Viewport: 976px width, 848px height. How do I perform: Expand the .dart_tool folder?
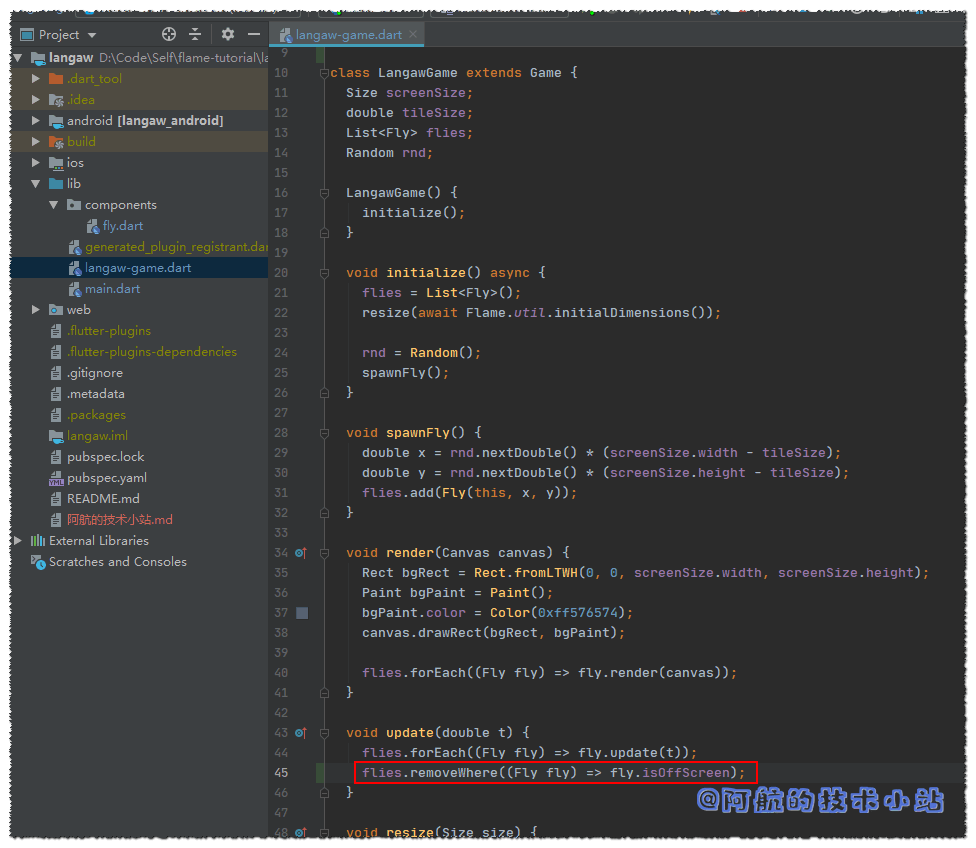[36, 79]
